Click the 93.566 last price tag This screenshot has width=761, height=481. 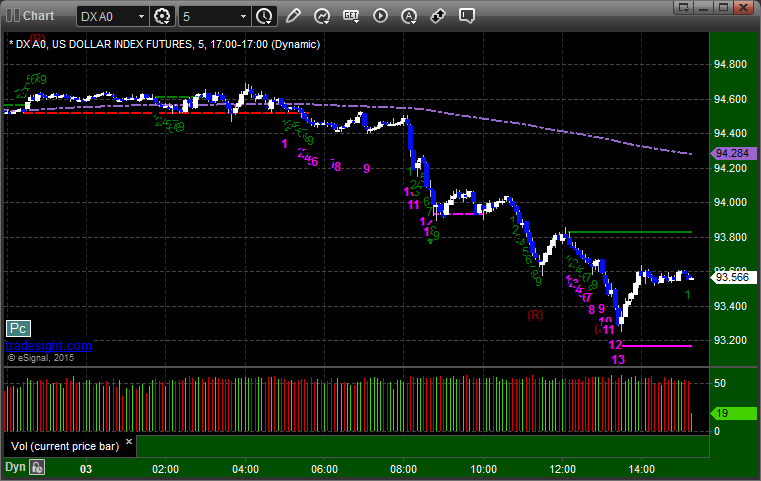[733, 277]
